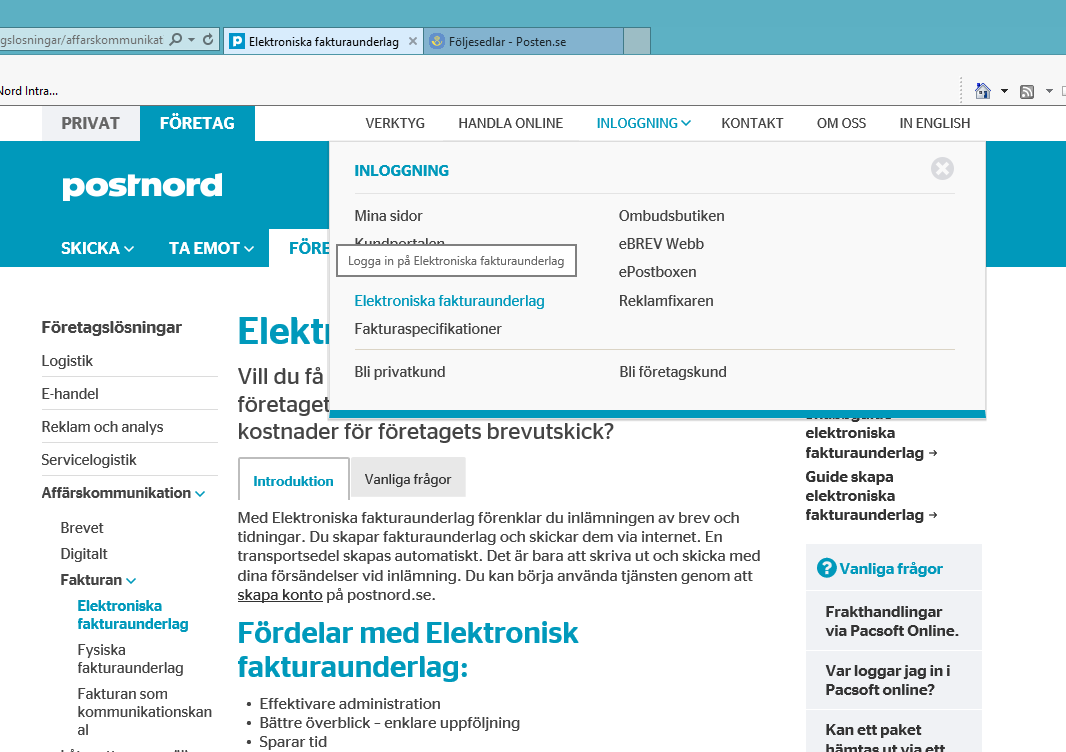Switch to the PRIVAT section tab
This screenshot has width=1066, height=752.
[90, 123]
